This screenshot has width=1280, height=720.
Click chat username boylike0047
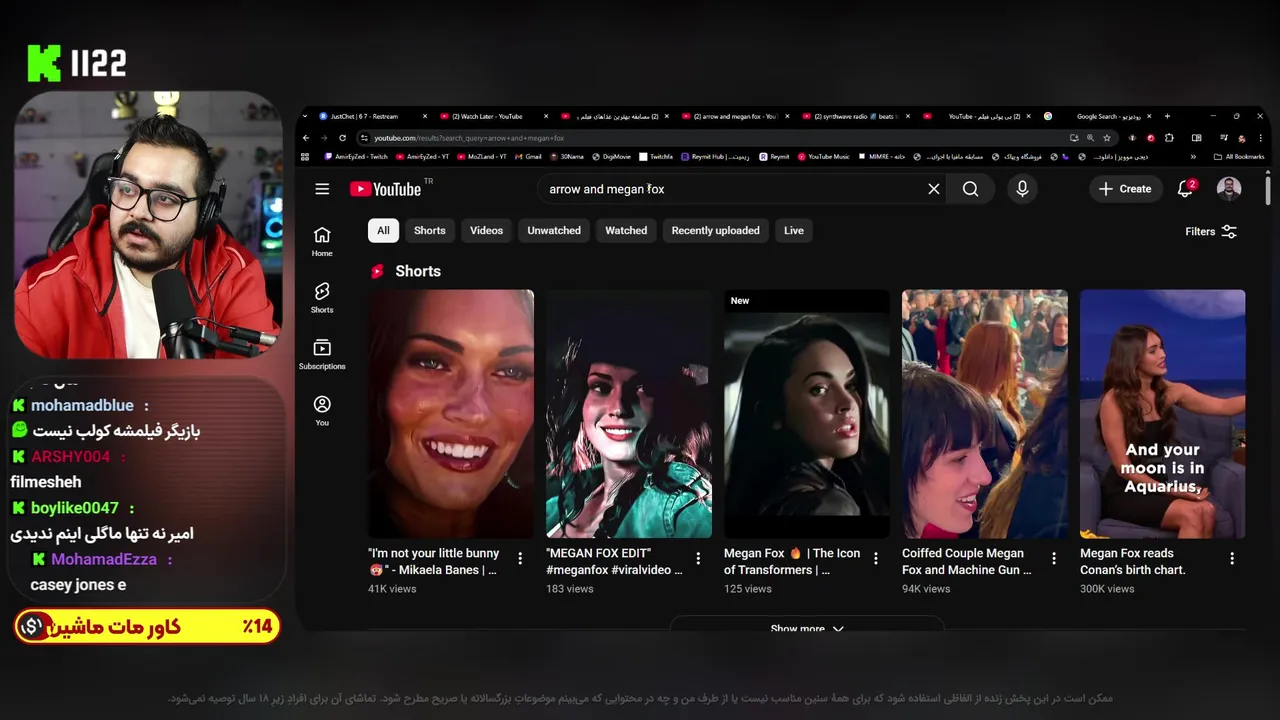74,508
